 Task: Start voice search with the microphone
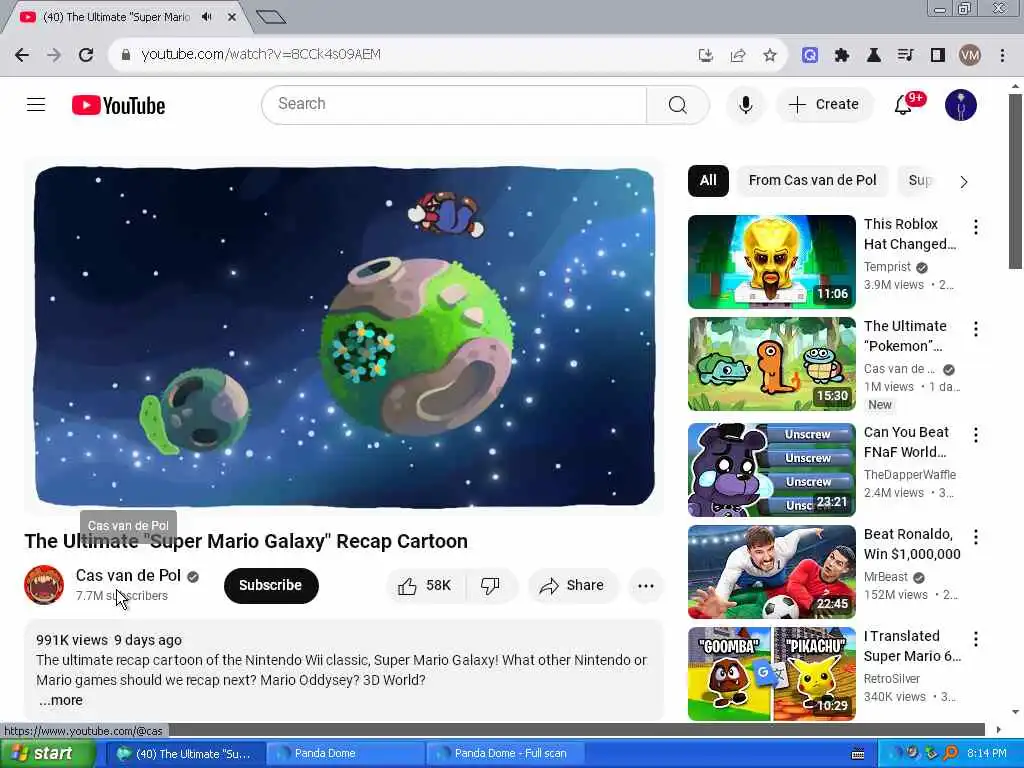coord(745,104)
